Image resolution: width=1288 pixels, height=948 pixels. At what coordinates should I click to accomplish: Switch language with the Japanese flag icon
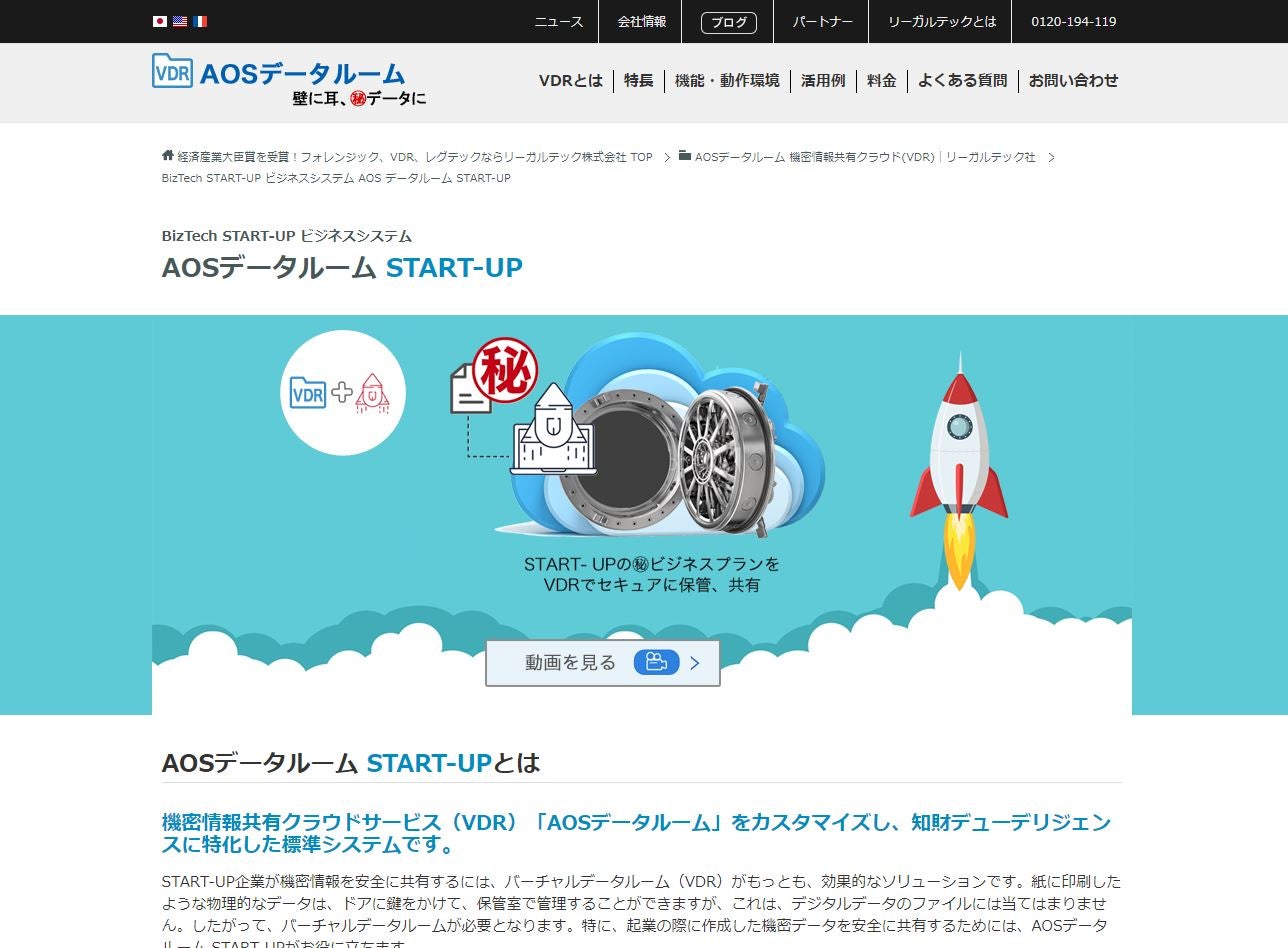point(160,21)
